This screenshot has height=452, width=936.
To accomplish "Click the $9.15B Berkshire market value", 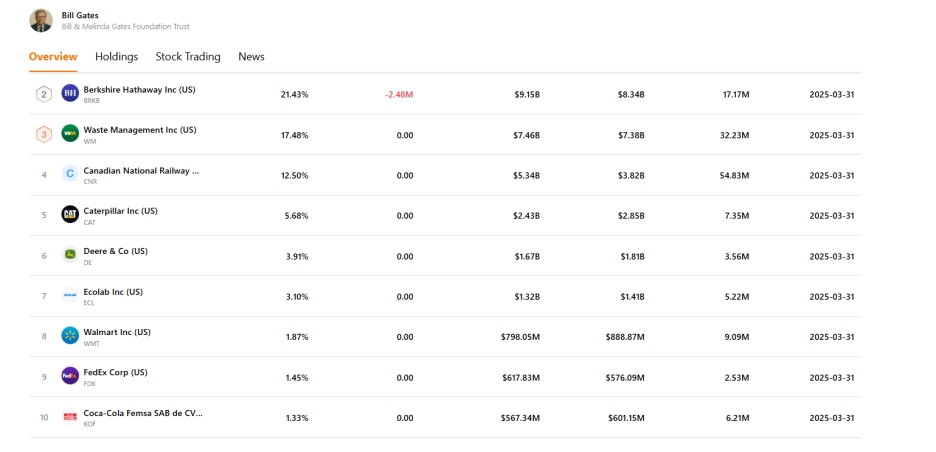I will [527, 94].
